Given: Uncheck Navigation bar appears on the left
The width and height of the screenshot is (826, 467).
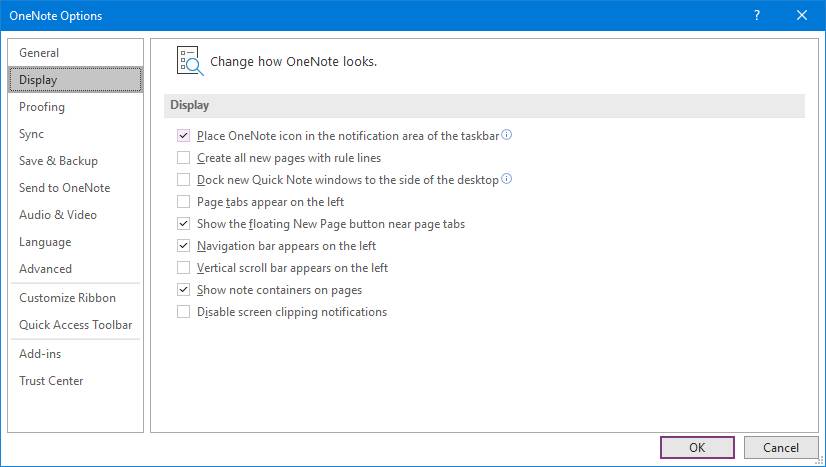Looking at the screenshot, I should 183,246.
